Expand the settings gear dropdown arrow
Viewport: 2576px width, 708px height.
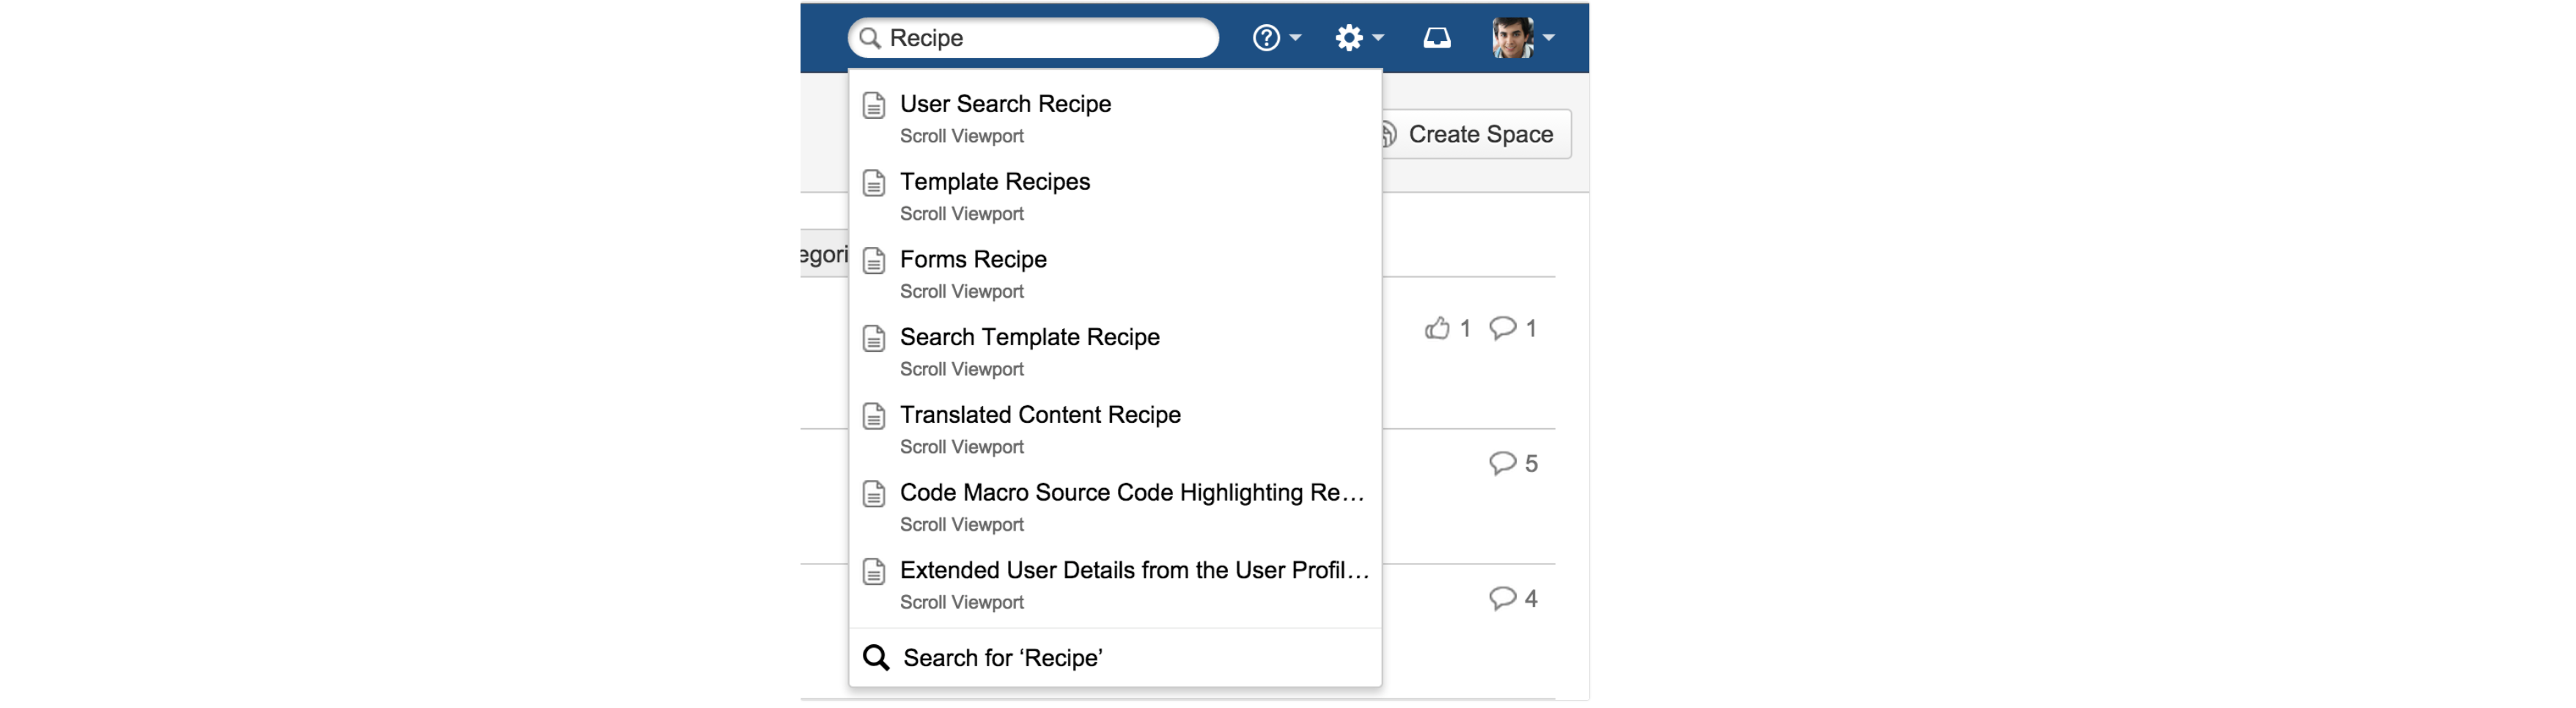[1379, 38]
